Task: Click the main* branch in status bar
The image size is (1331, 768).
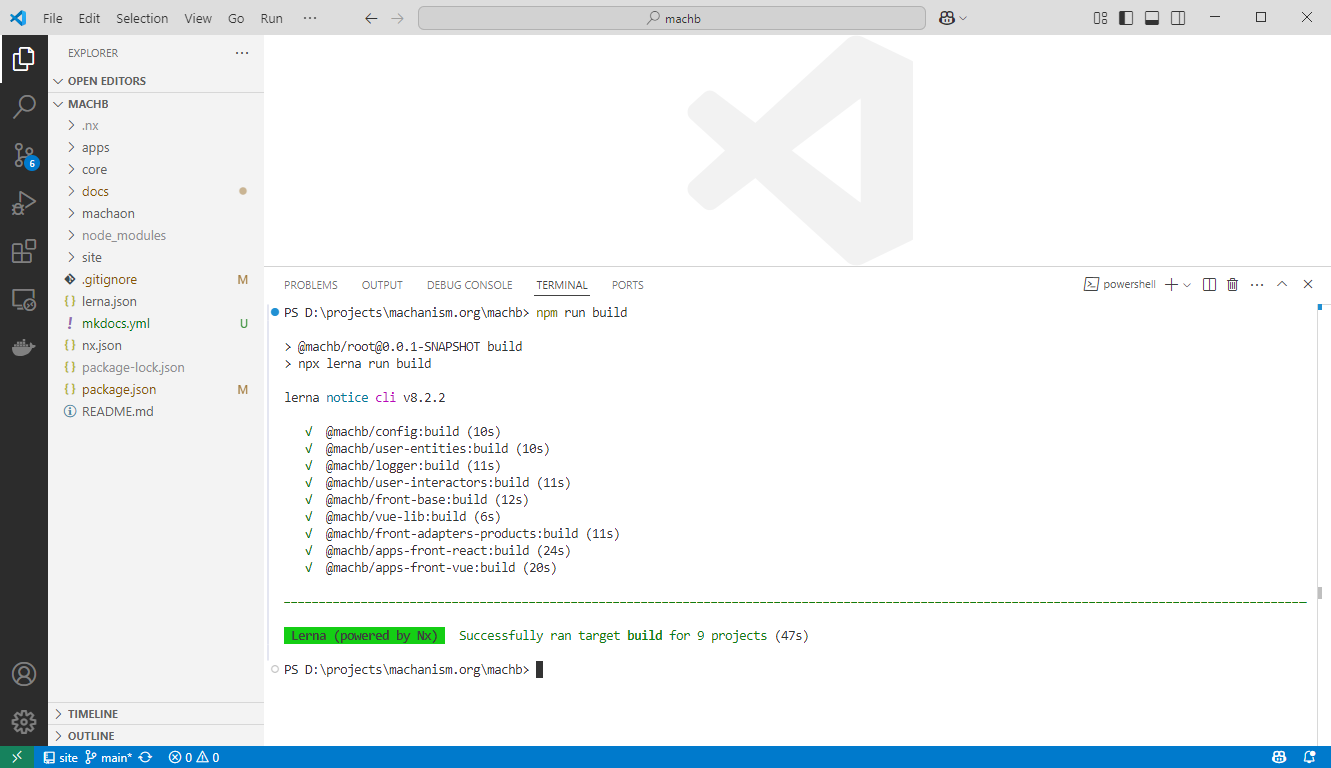Action: 108,757
